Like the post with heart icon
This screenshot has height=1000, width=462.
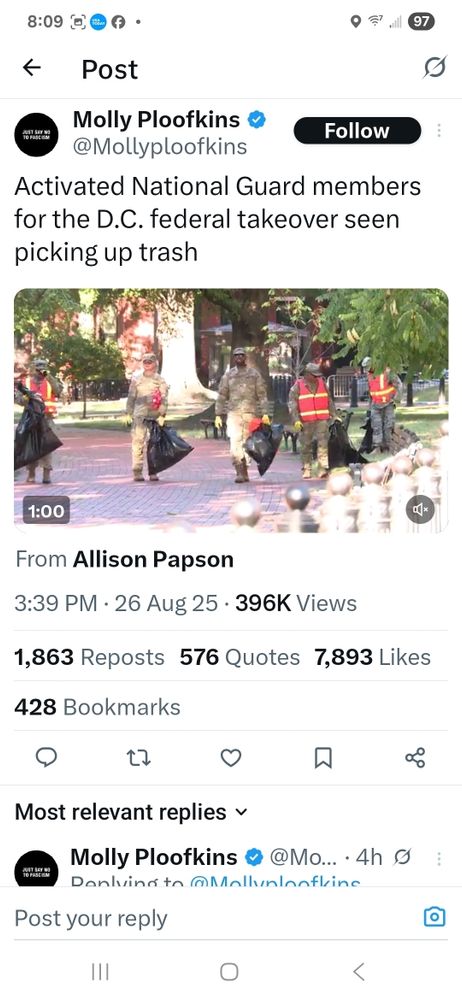(x=231, y=758)
